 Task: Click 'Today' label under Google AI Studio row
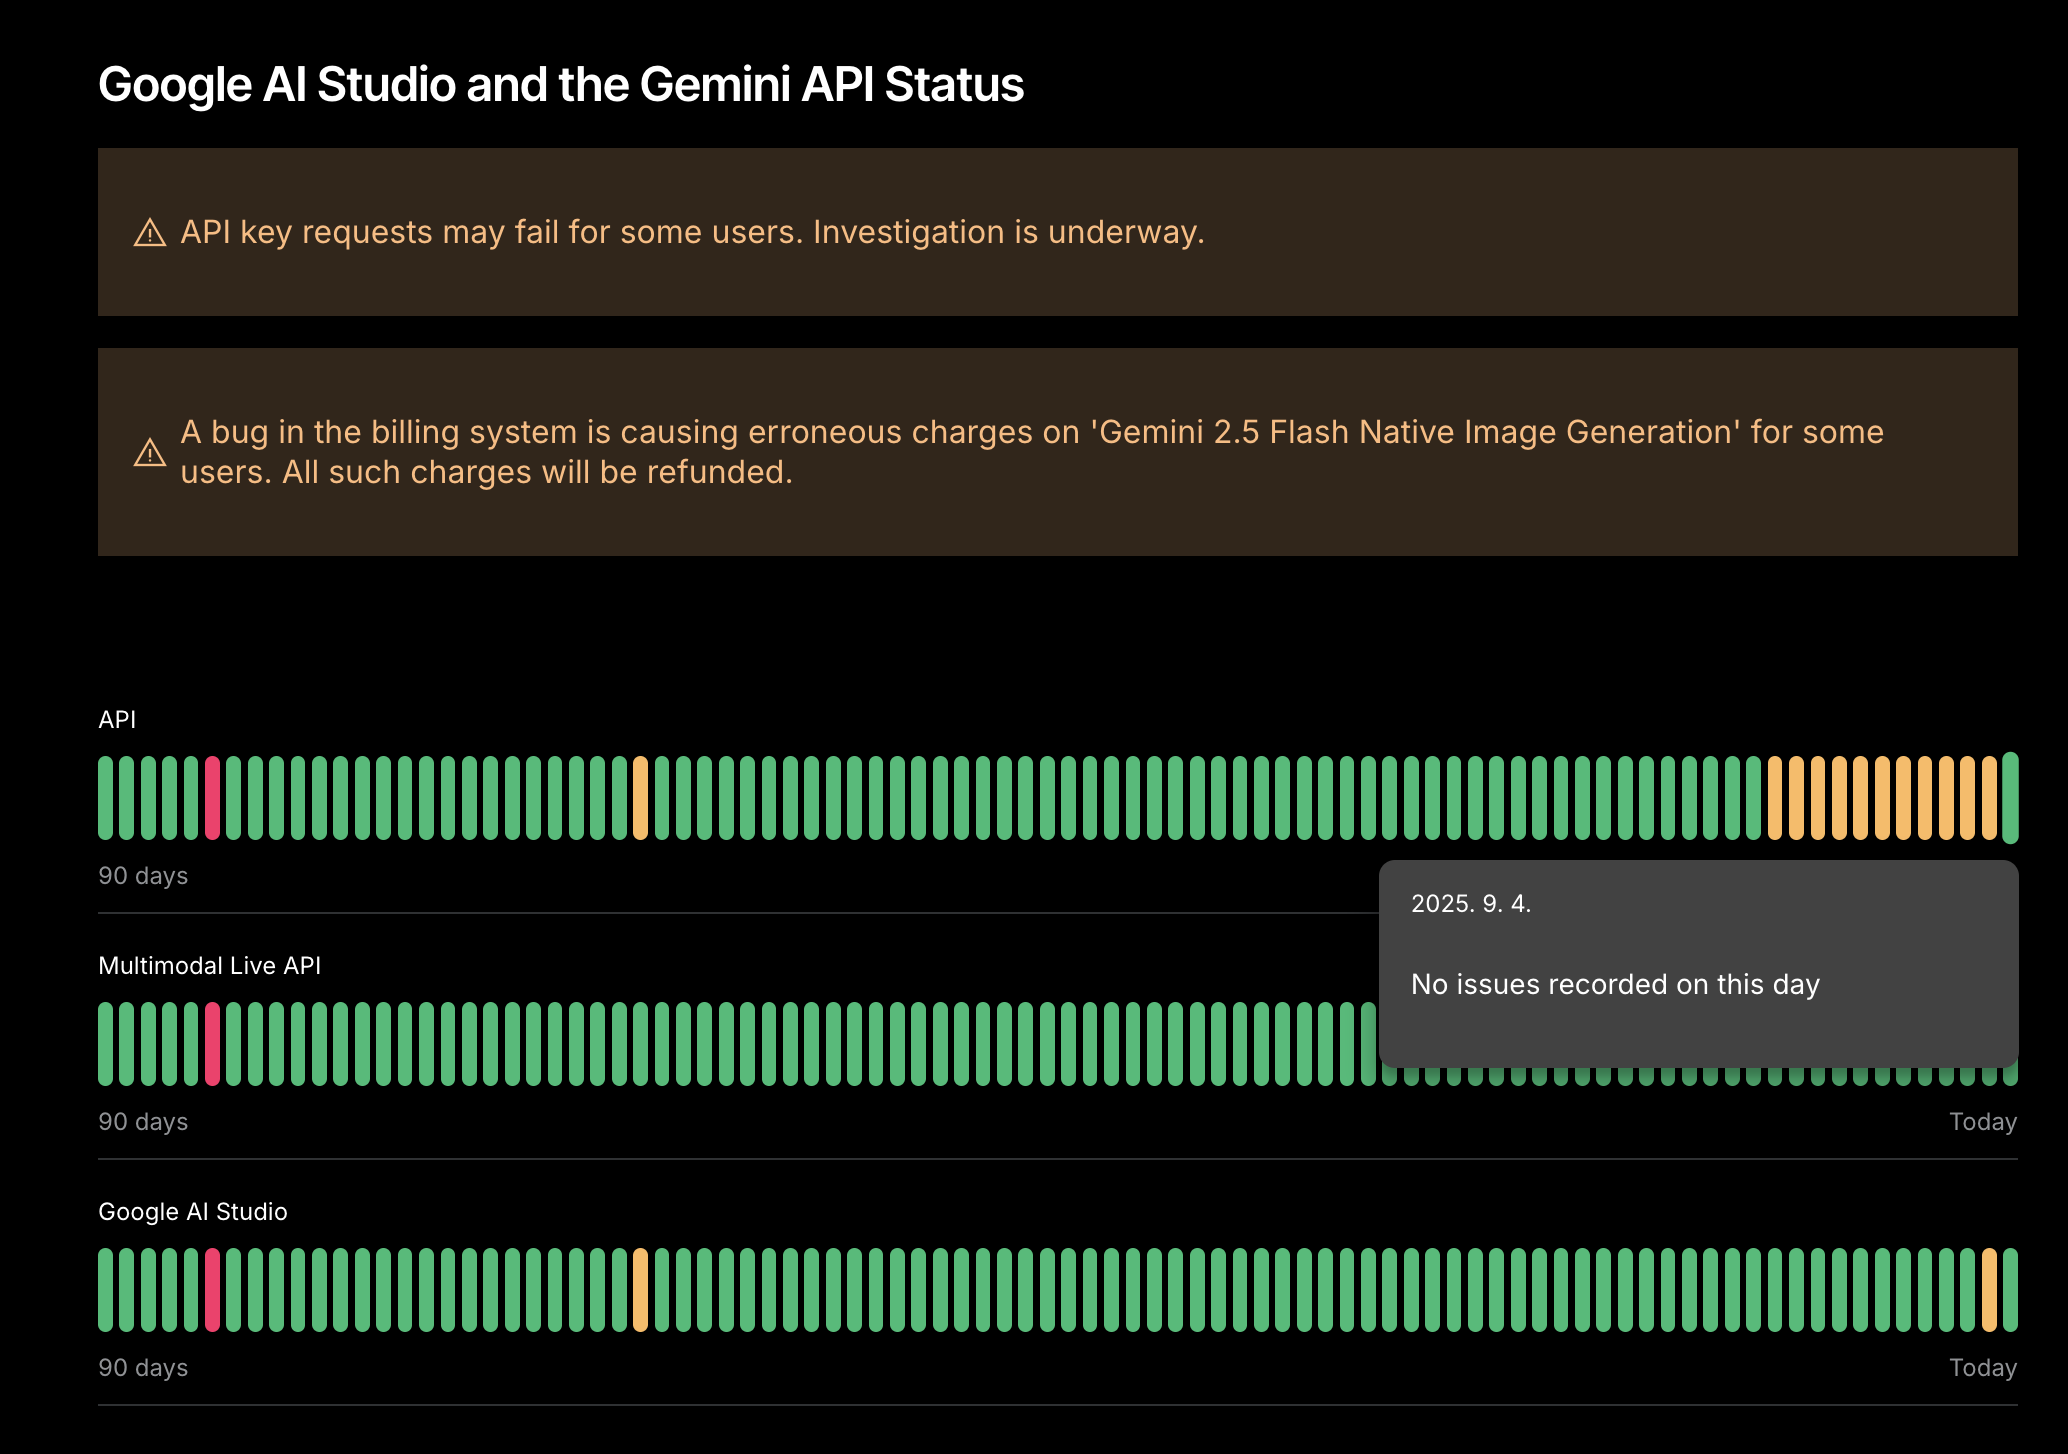(1983, 1368)
